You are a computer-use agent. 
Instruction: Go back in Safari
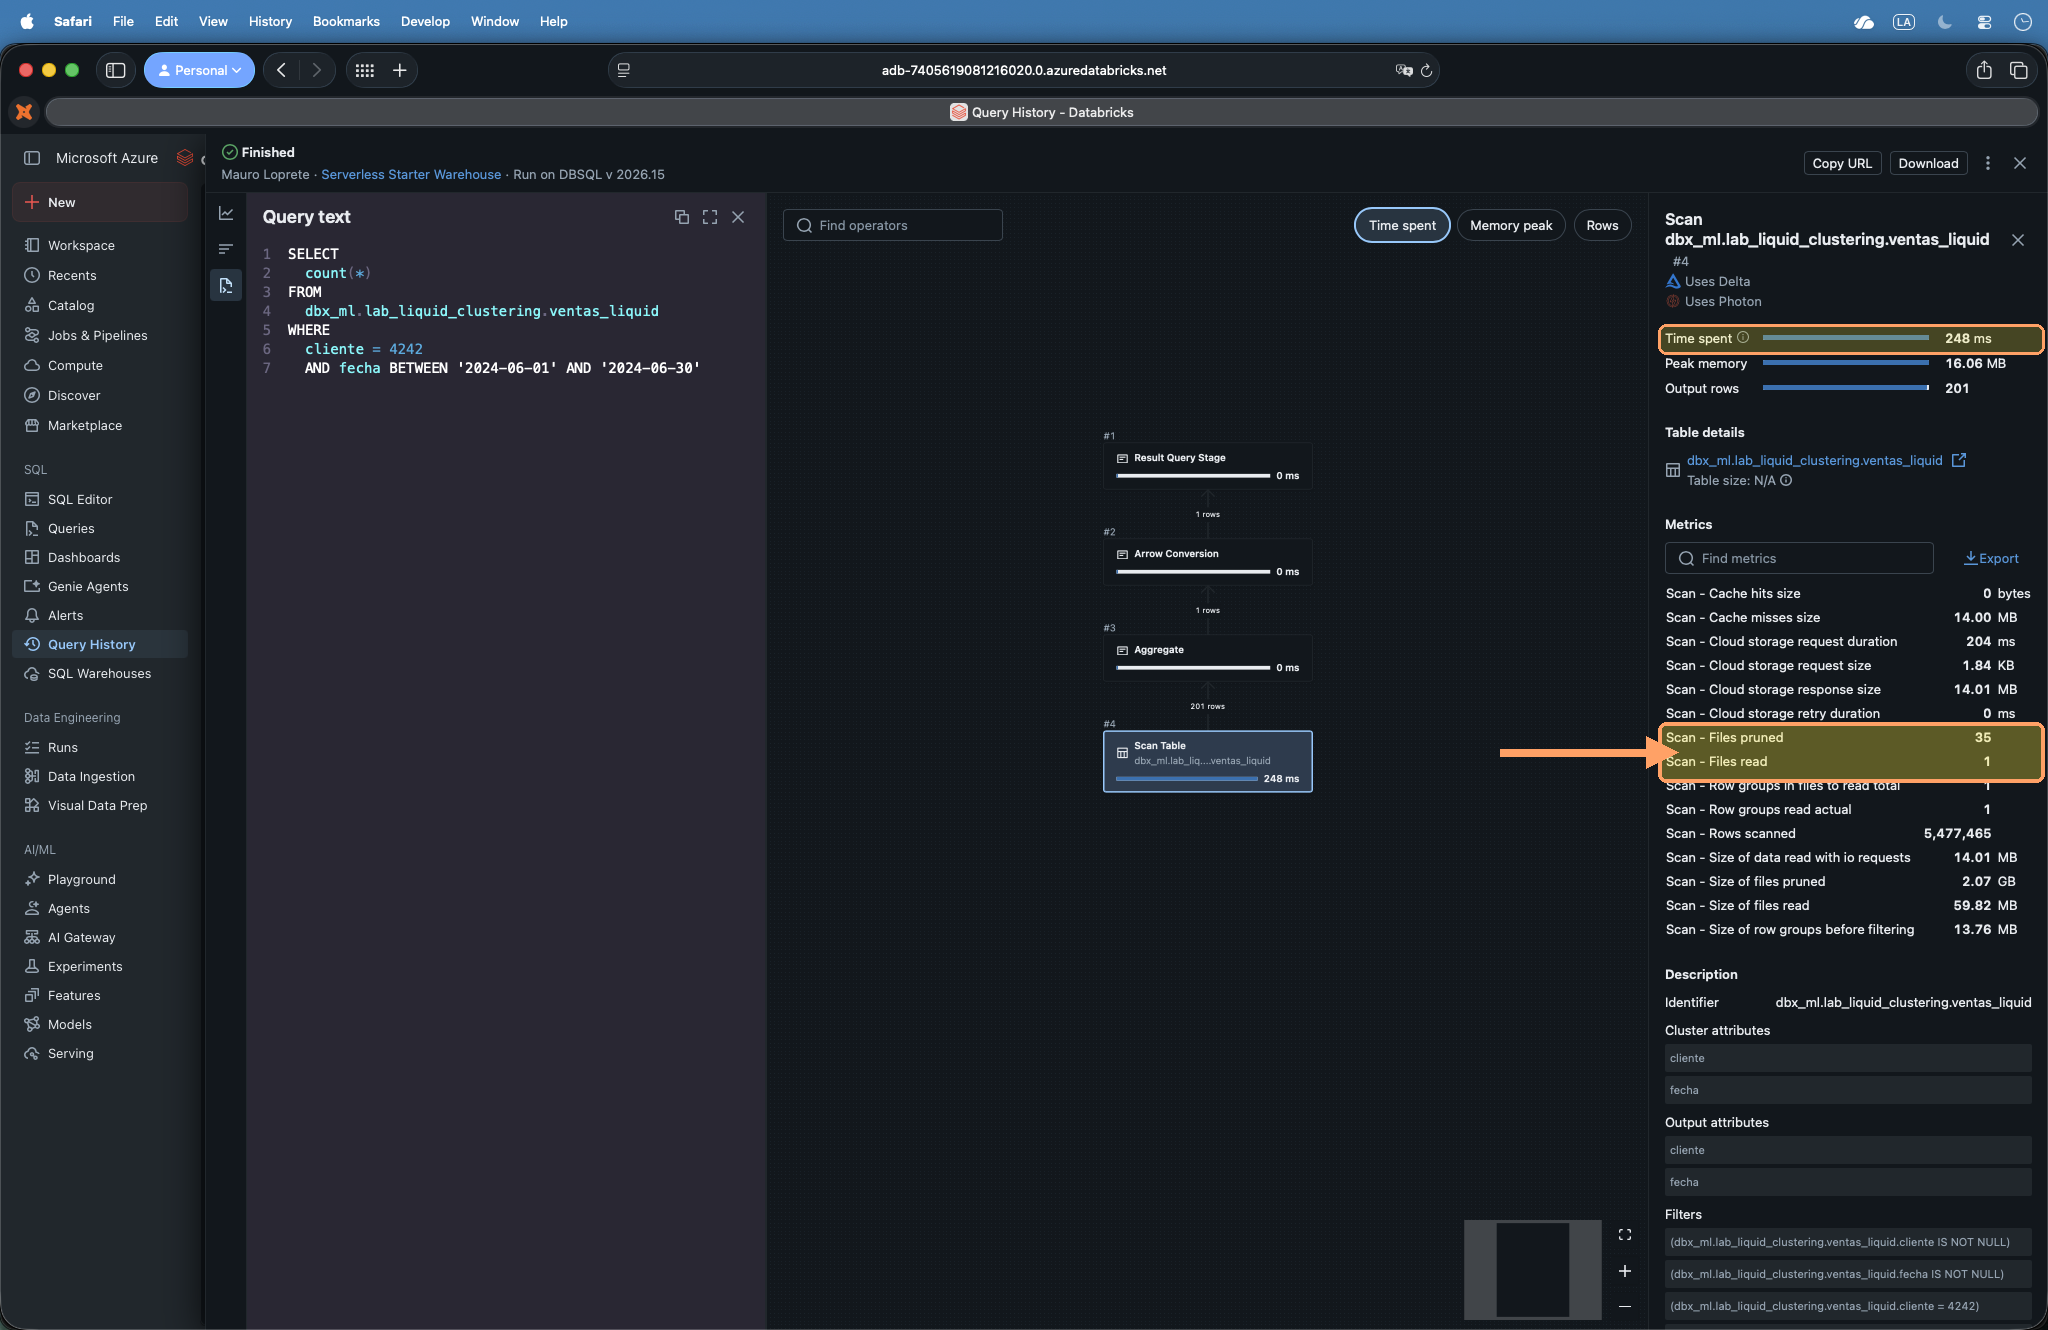click(x=282, y=70)
